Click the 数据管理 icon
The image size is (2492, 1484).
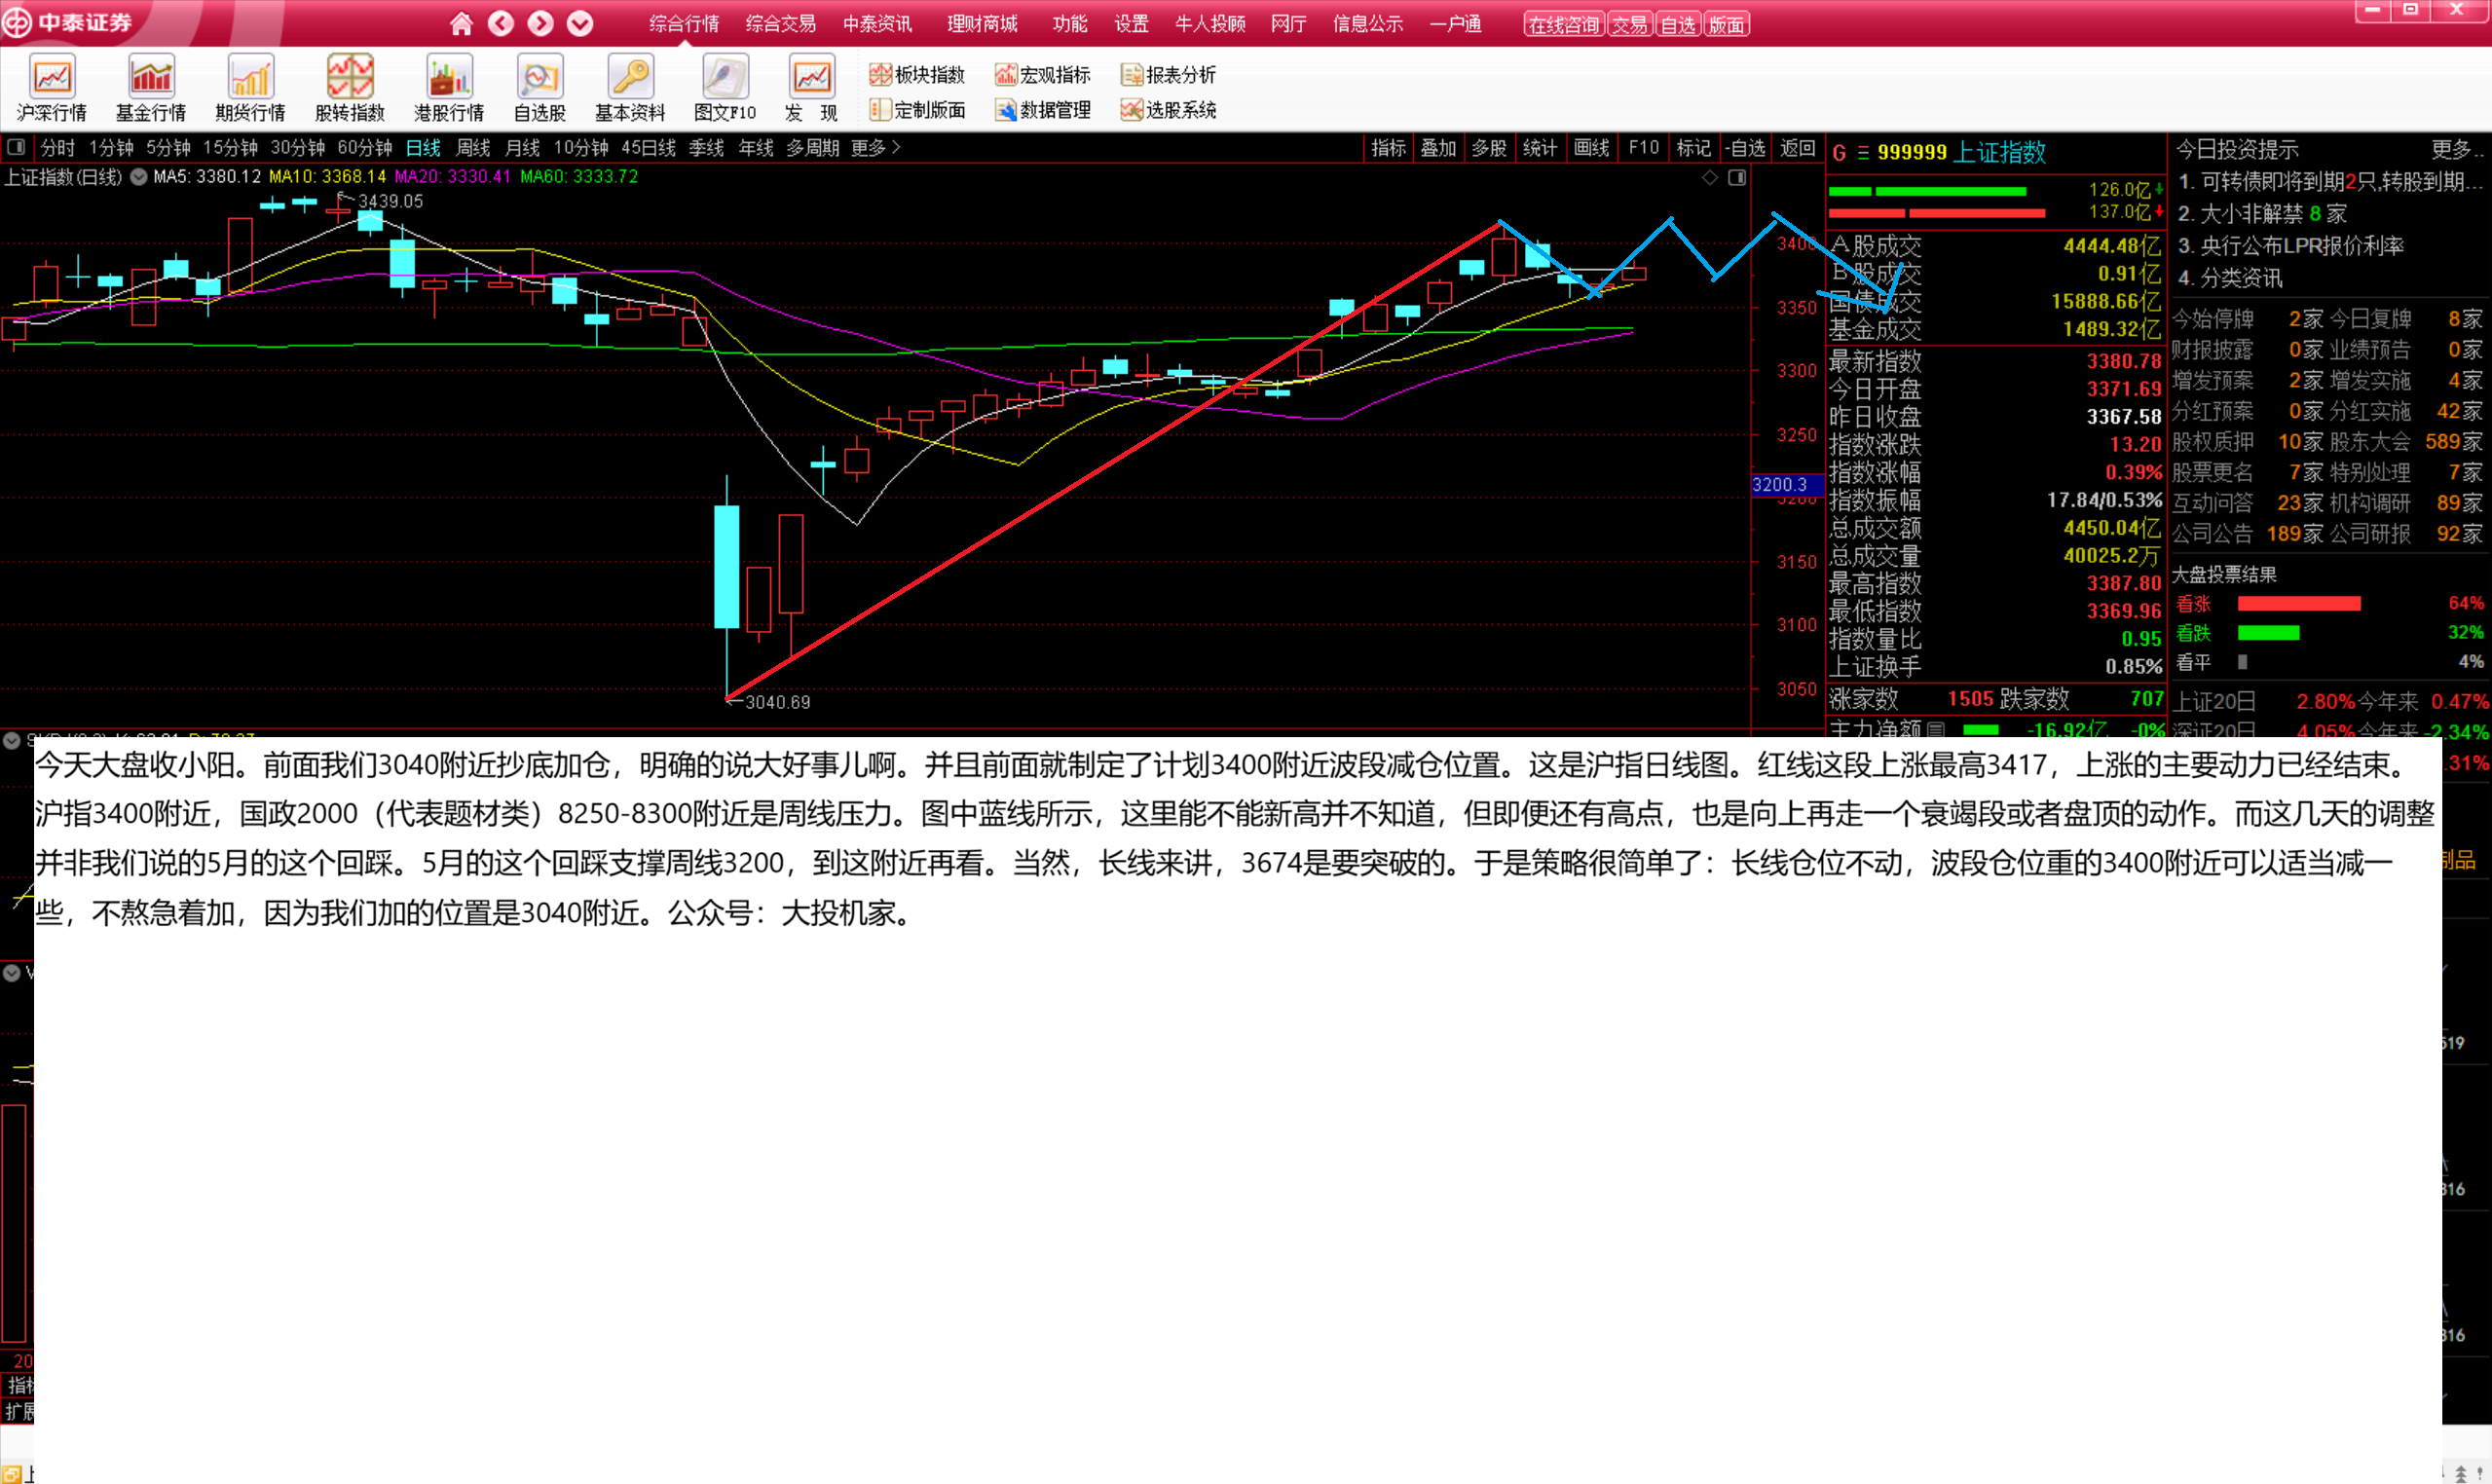[1005, 109]
